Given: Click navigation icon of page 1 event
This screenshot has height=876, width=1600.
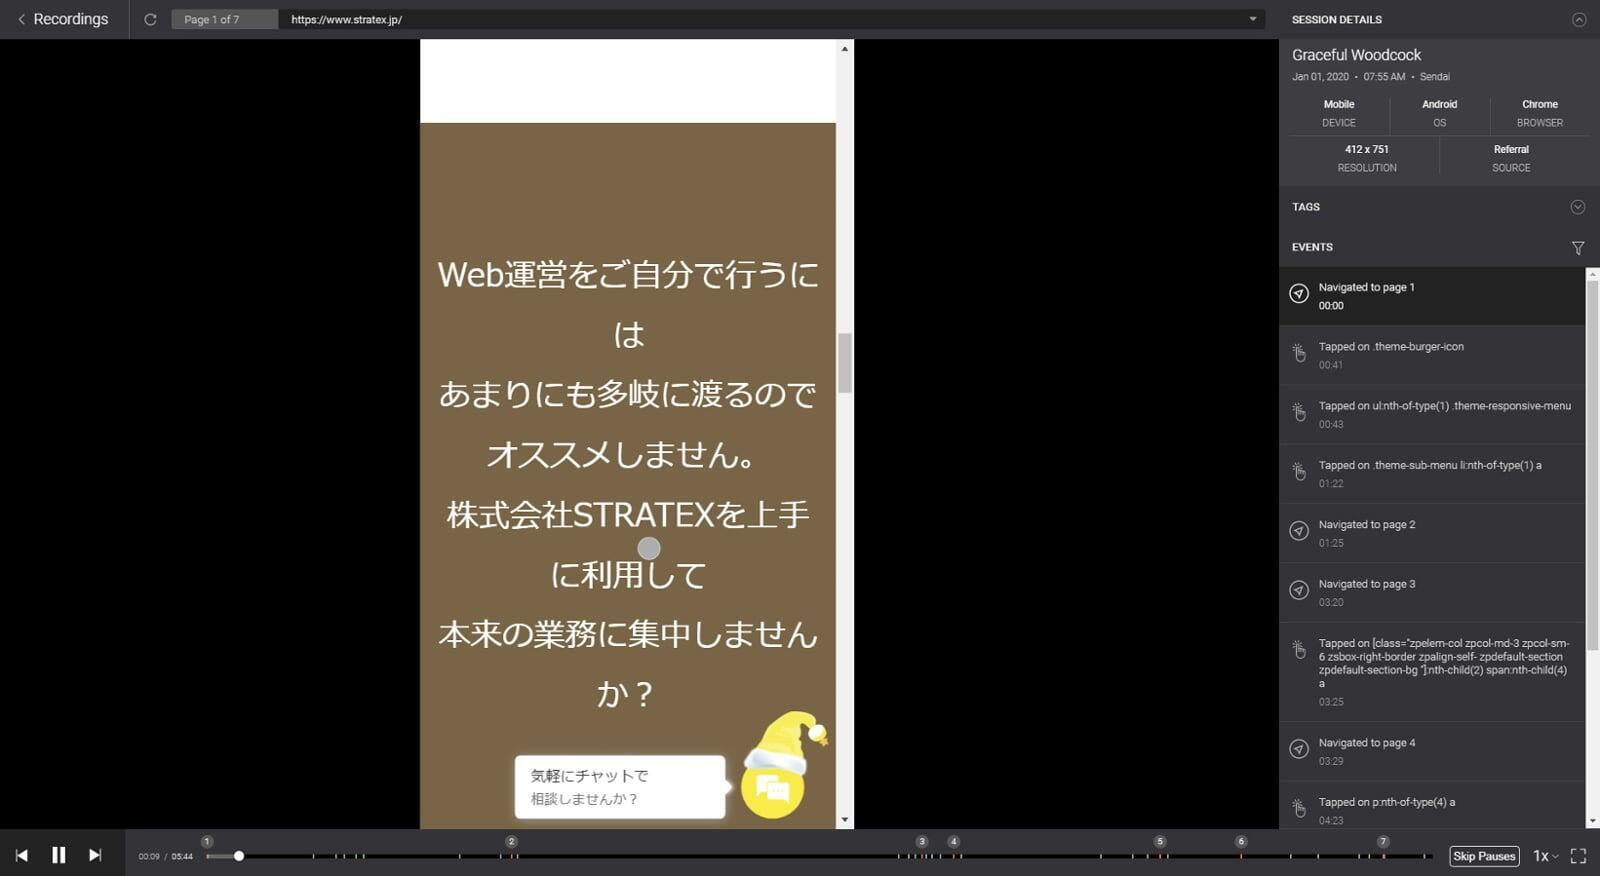Looking at the screenshot, I should (x=1299, y=294).
